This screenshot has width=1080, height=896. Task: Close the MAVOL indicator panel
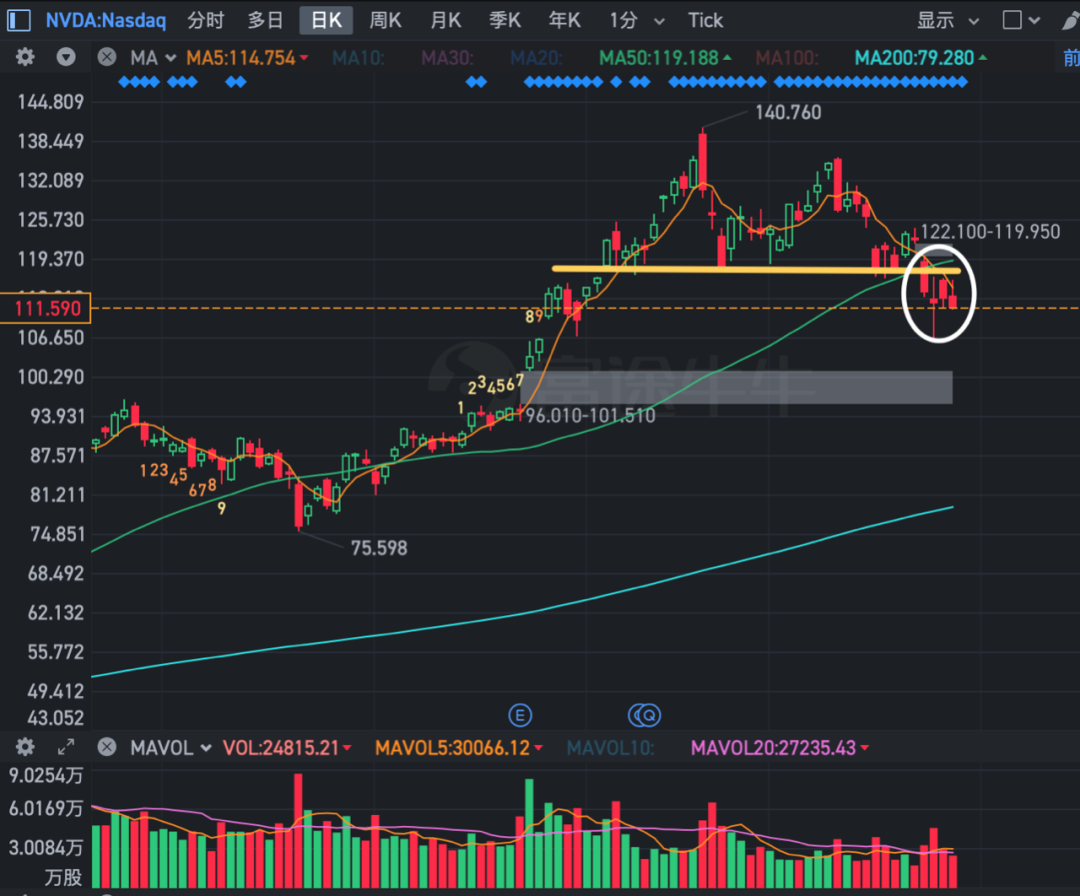pyautogui.click(x=107, y=747)
